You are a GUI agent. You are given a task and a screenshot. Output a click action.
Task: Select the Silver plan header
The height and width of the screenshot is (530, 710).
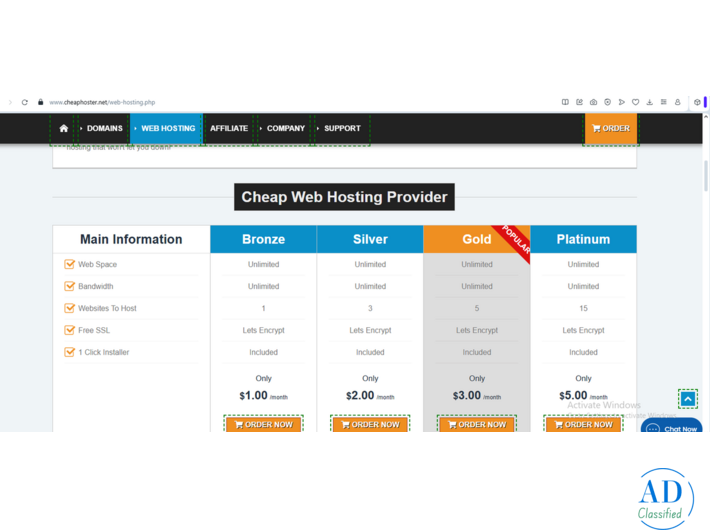click(x=370, y=239)
